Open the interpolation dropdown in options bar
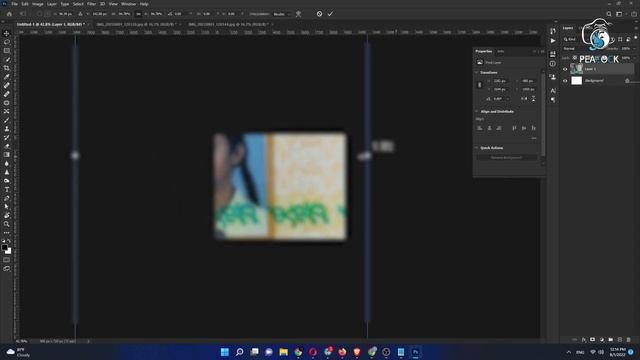Viewport: 640px width, 360px height. pos(281,14)
